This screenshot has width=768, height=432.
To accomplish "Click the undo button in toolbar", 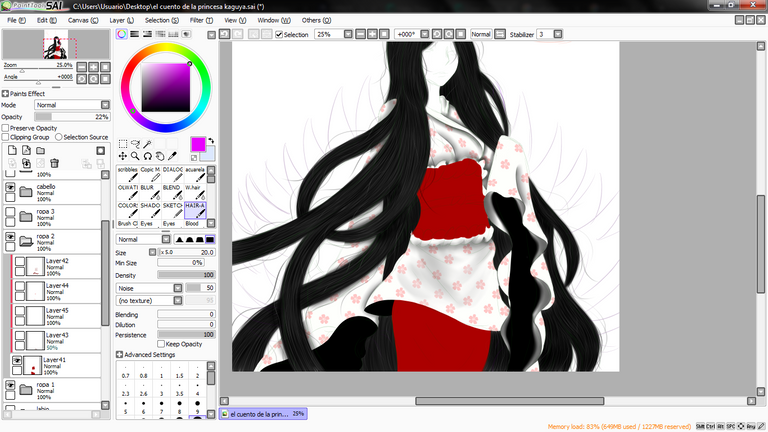I will point(224,34).
